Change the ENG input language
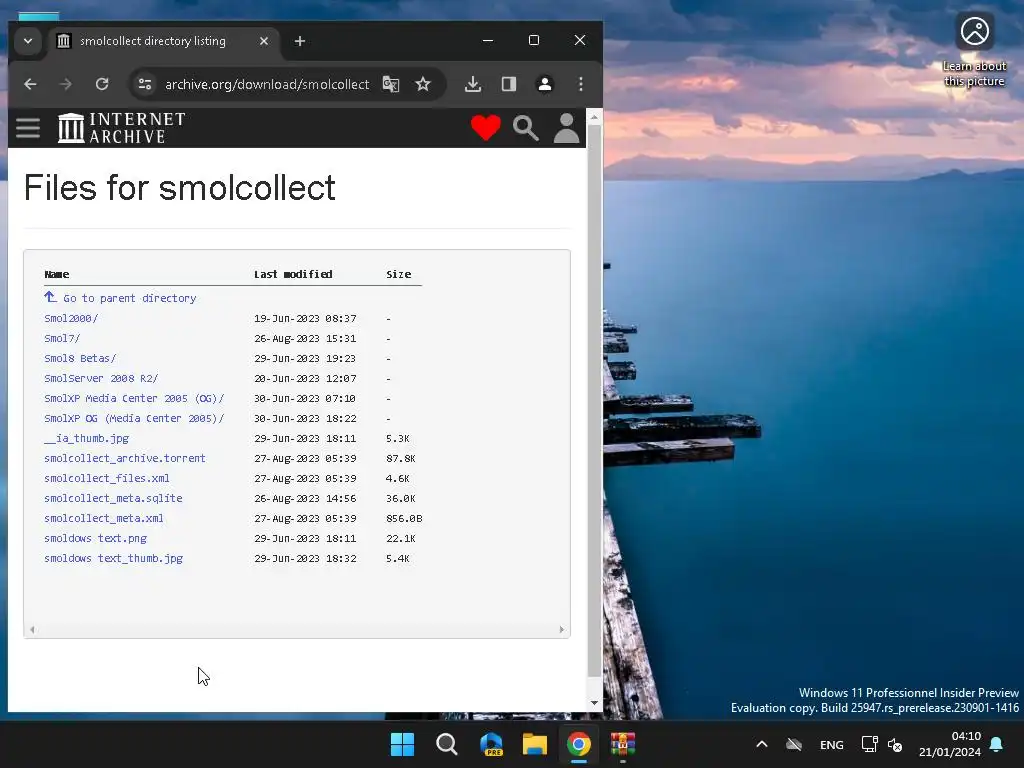Viewport: 1024px width, 768px height. coord(831,744)
